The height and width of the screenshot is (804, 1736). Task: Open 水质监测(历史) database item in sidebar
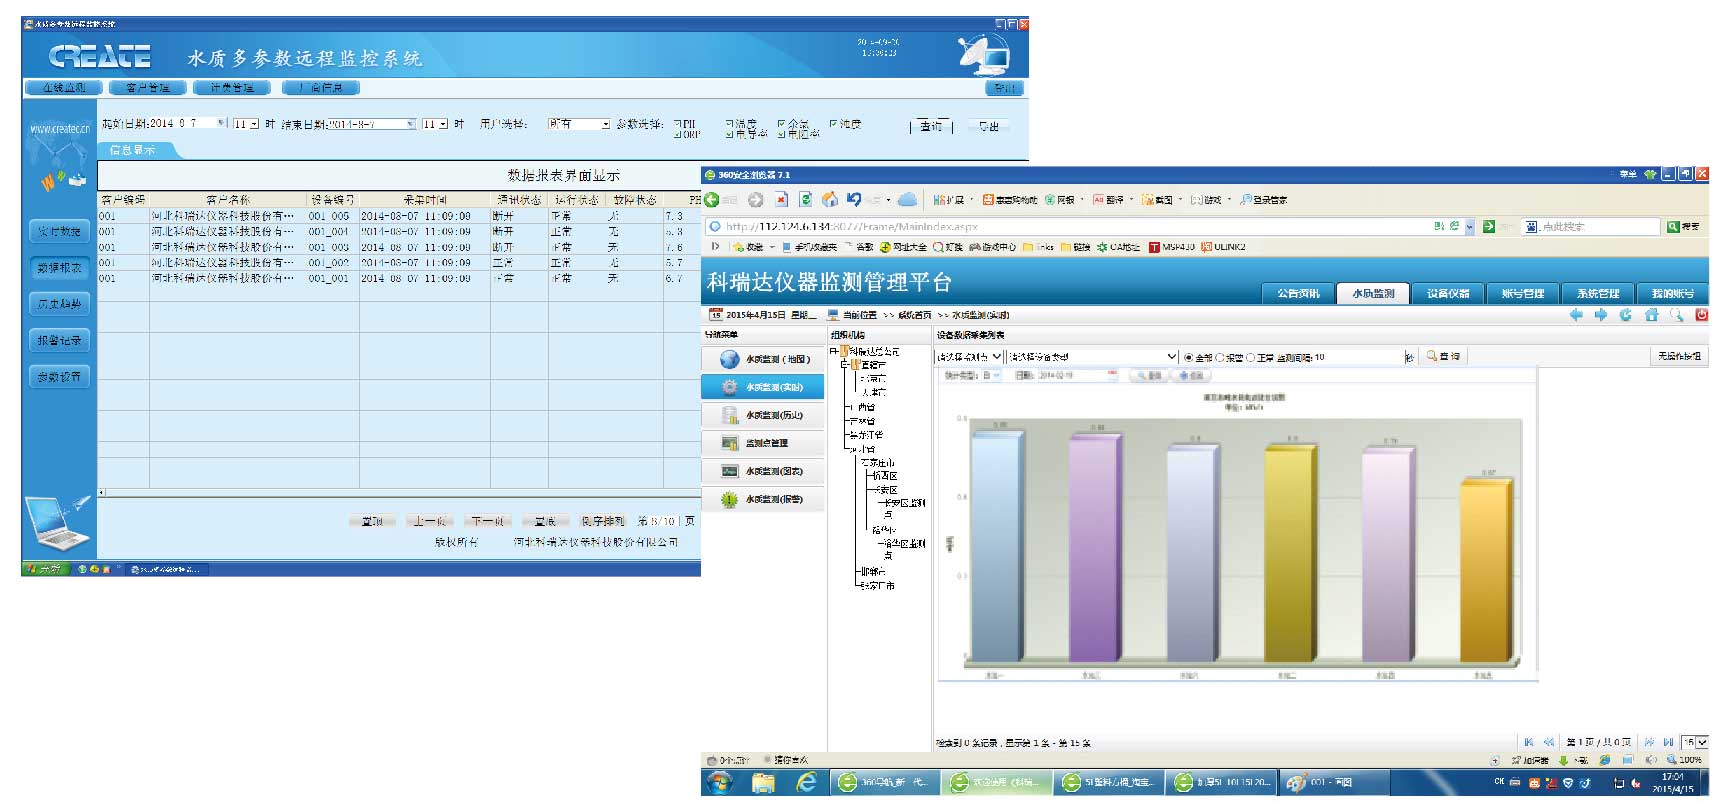tap(764, 415)
